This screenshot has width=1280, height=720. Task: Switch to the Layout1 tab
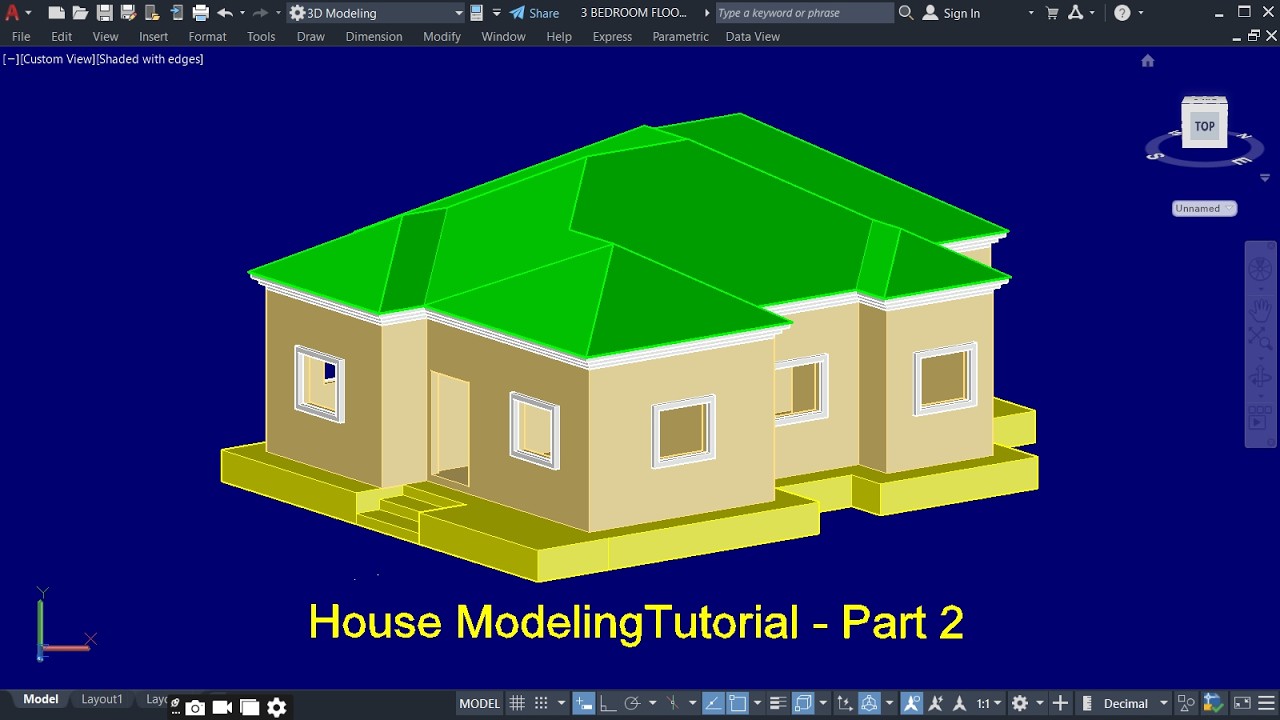point(102,699)
